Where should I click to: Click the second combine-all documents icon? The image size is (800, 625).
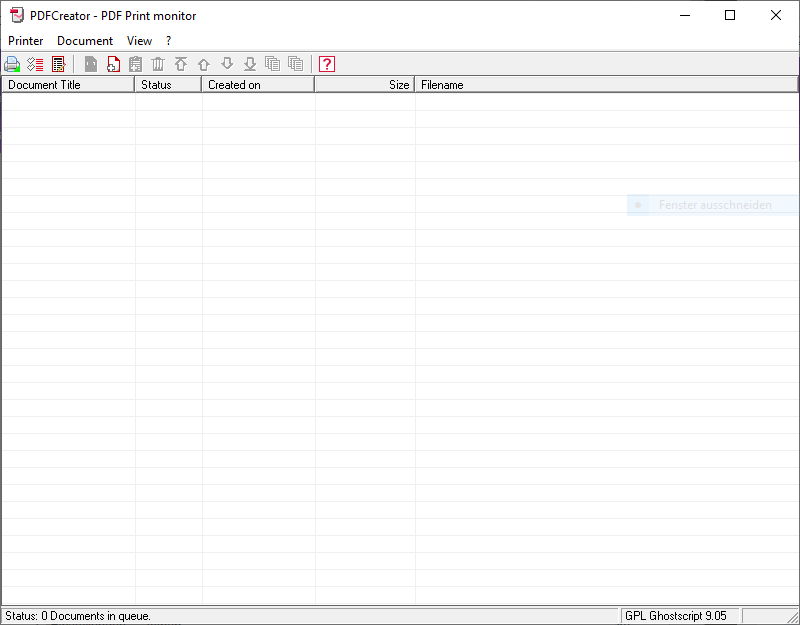click(x=296, y=64)
